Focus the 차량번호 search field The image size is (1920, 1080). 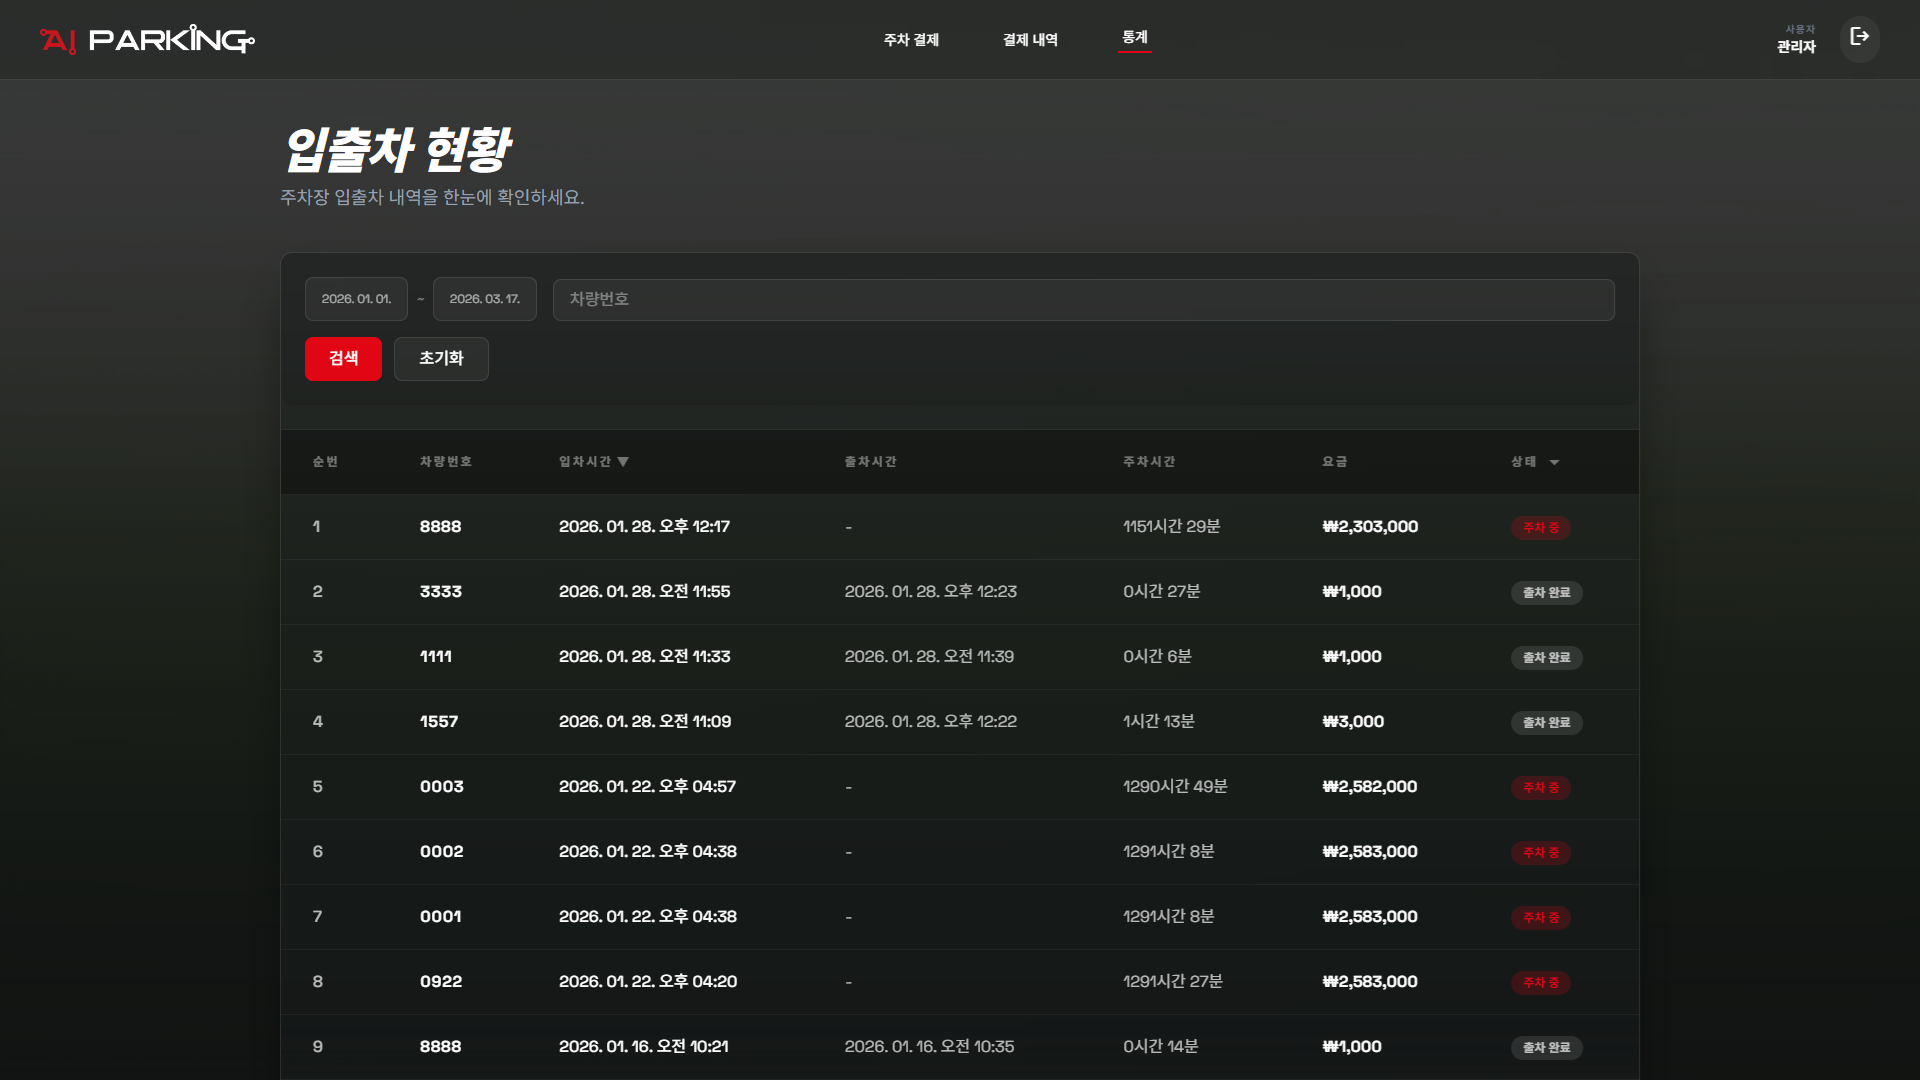pos(1083,299)
